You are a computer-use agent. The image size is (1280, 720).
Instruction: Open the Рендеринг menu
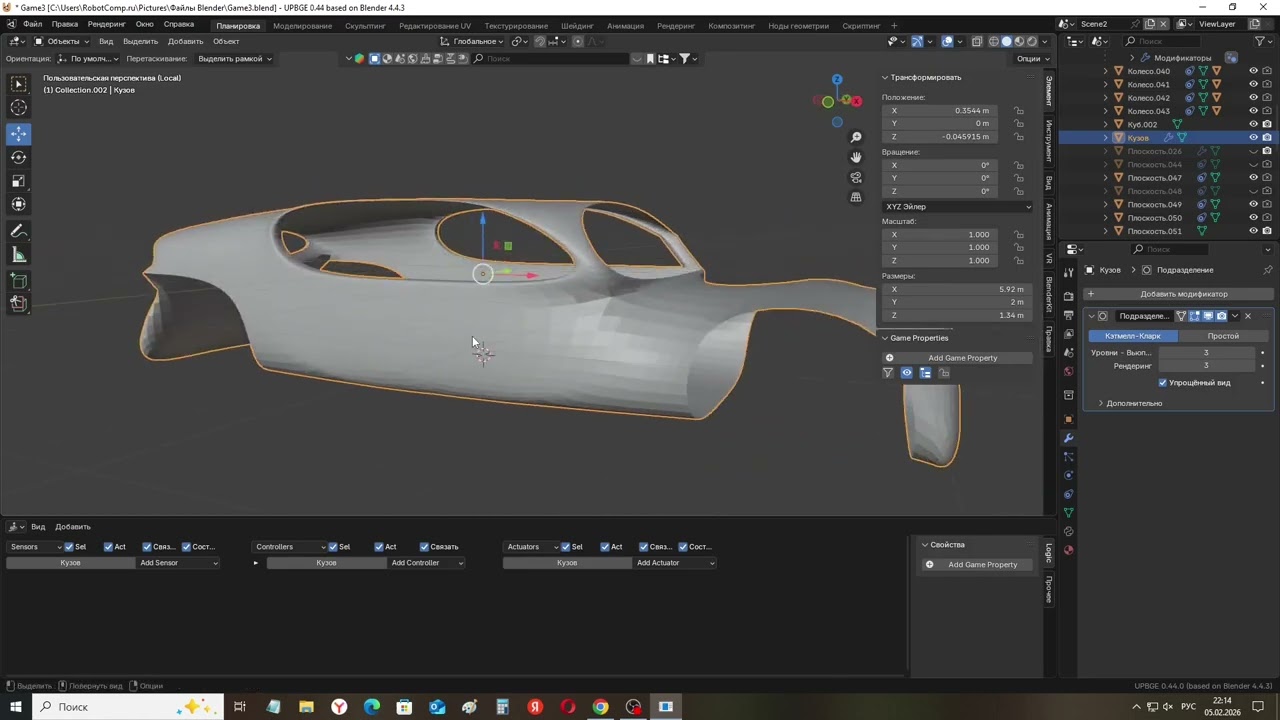pos(107,24)
